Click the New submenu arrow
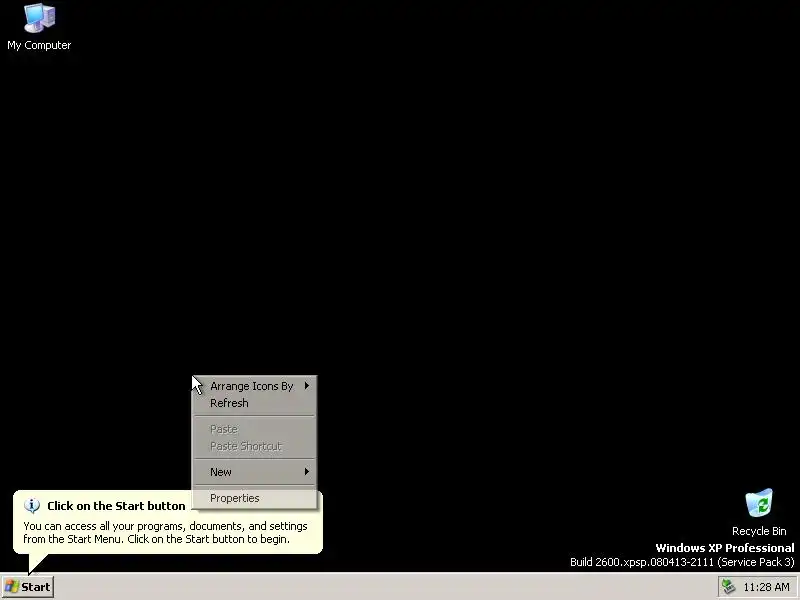800x600 pixels. coord(307,471)
